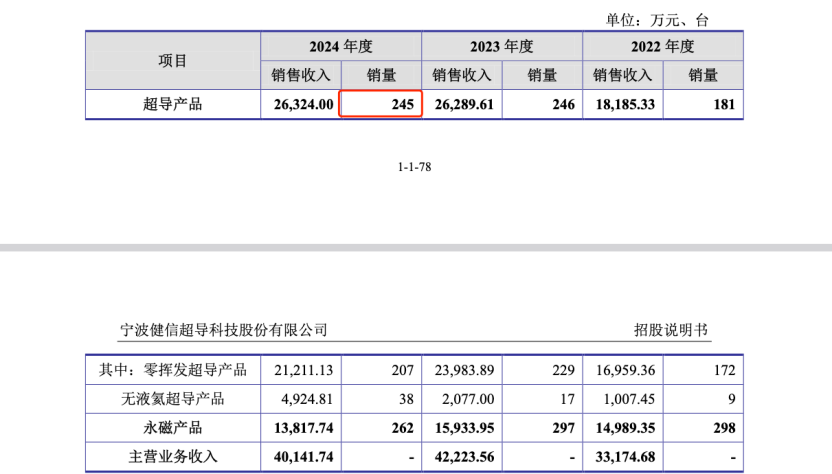Click the red-highlighted 245 sales volume cell
Screen dimensions: 832x474
pos(381,104)
